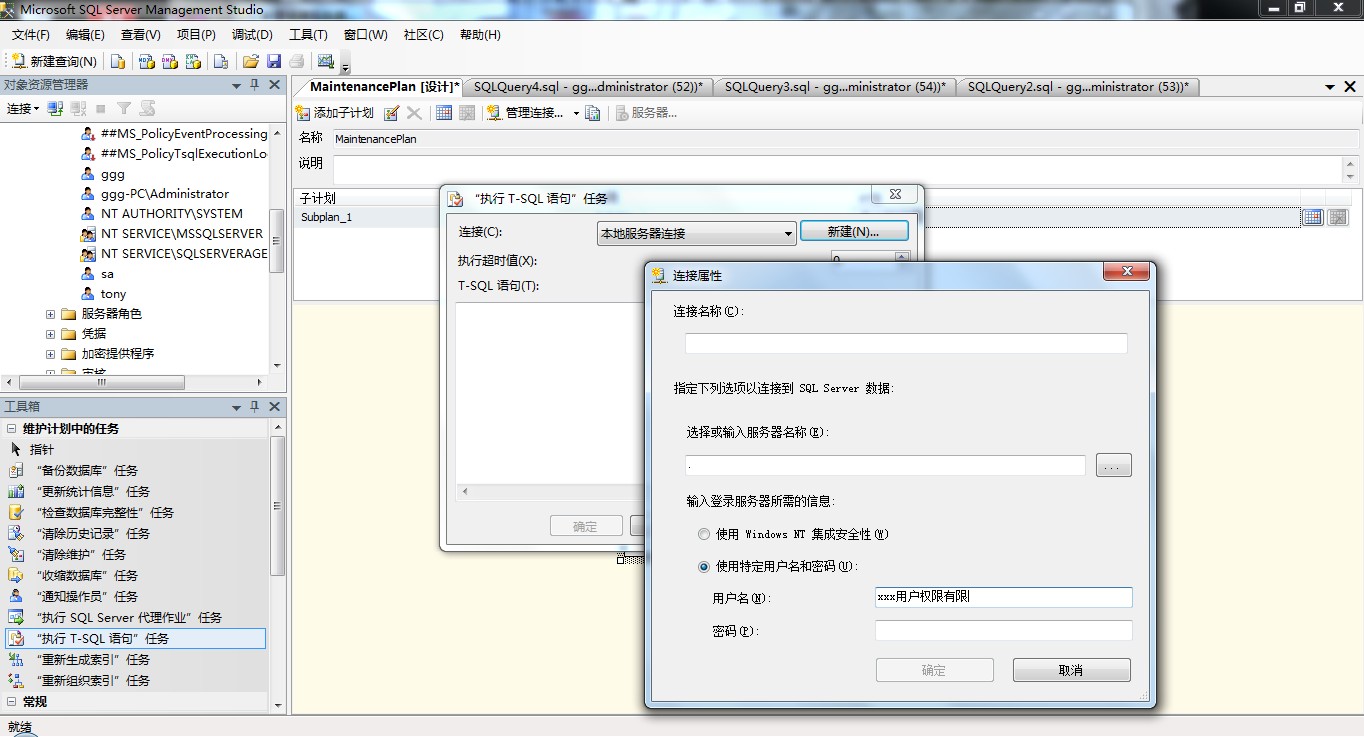This screenshot has width=1364, height=737.
Task: Select the “检查数据库完整性”任务 toolbox item
Action: pos(135,512)
